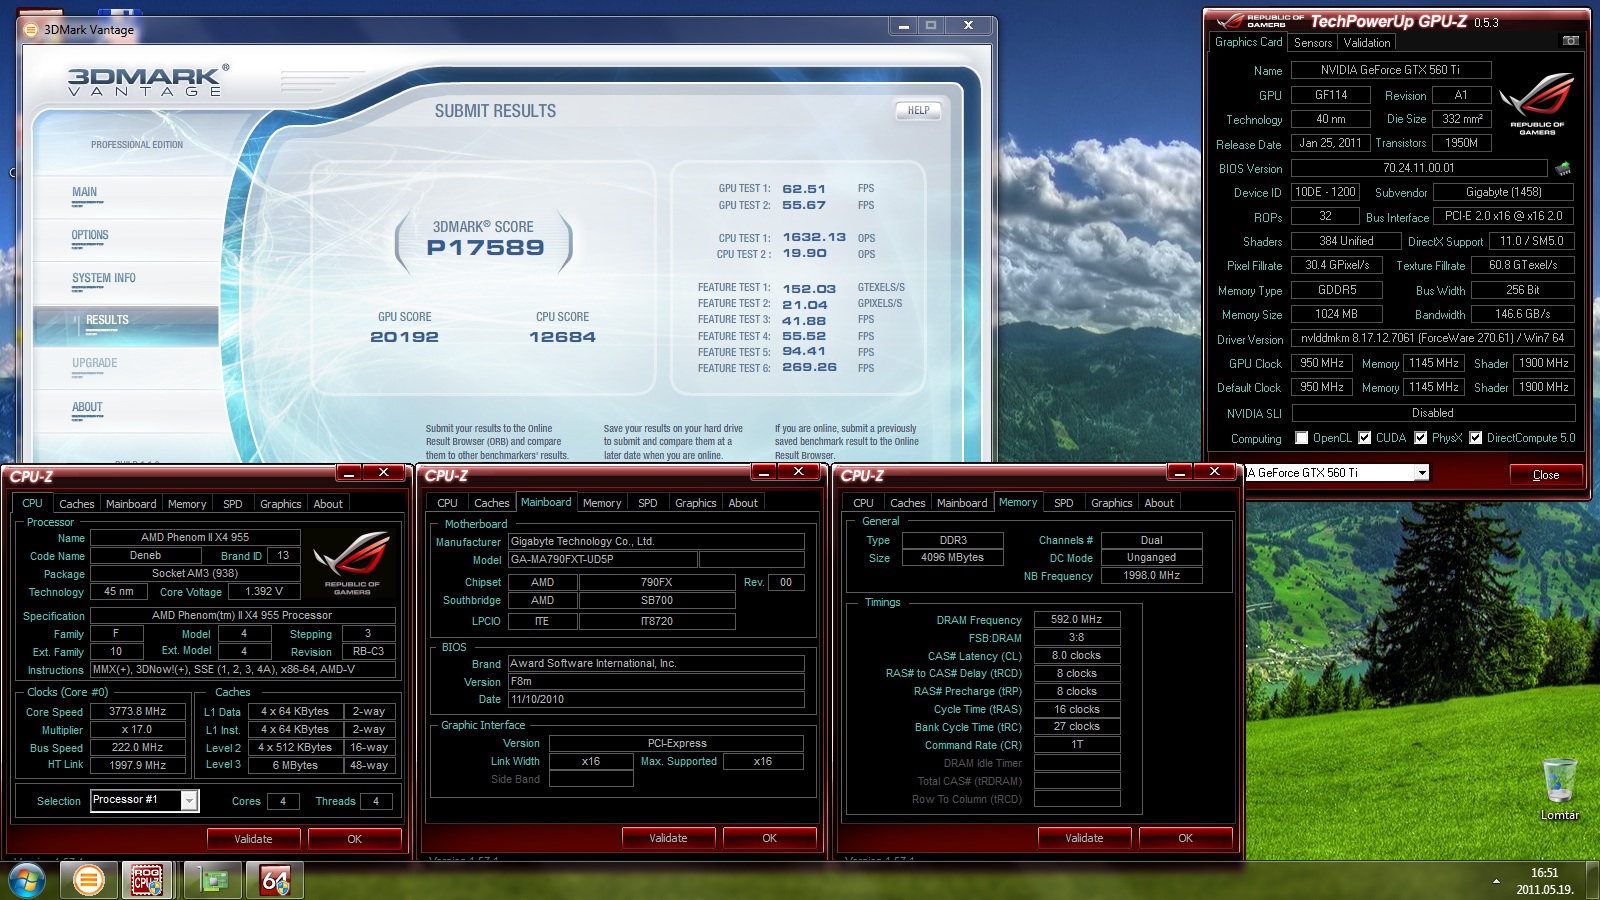1600x900 pixels.
Task: Click the BIOS save chip icon in GPU-Z
Action: coord(1563,168)
